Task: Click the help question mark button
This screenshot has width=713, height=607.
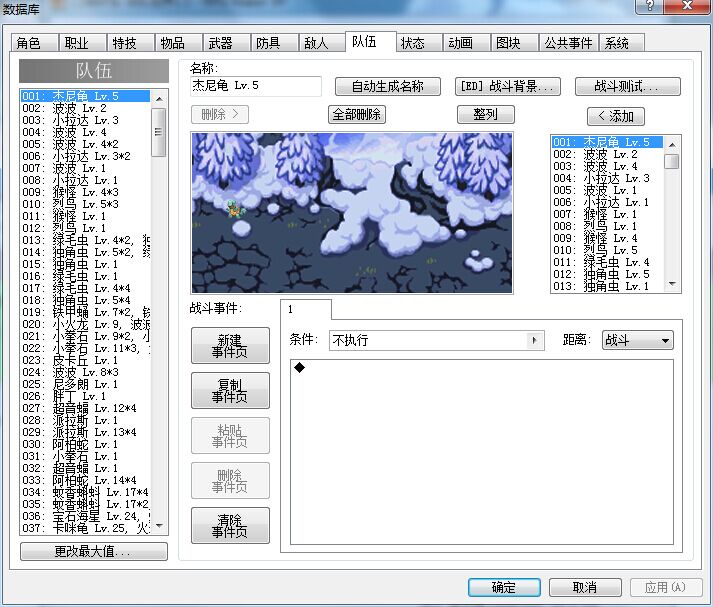Action: [x=649, y=6]
